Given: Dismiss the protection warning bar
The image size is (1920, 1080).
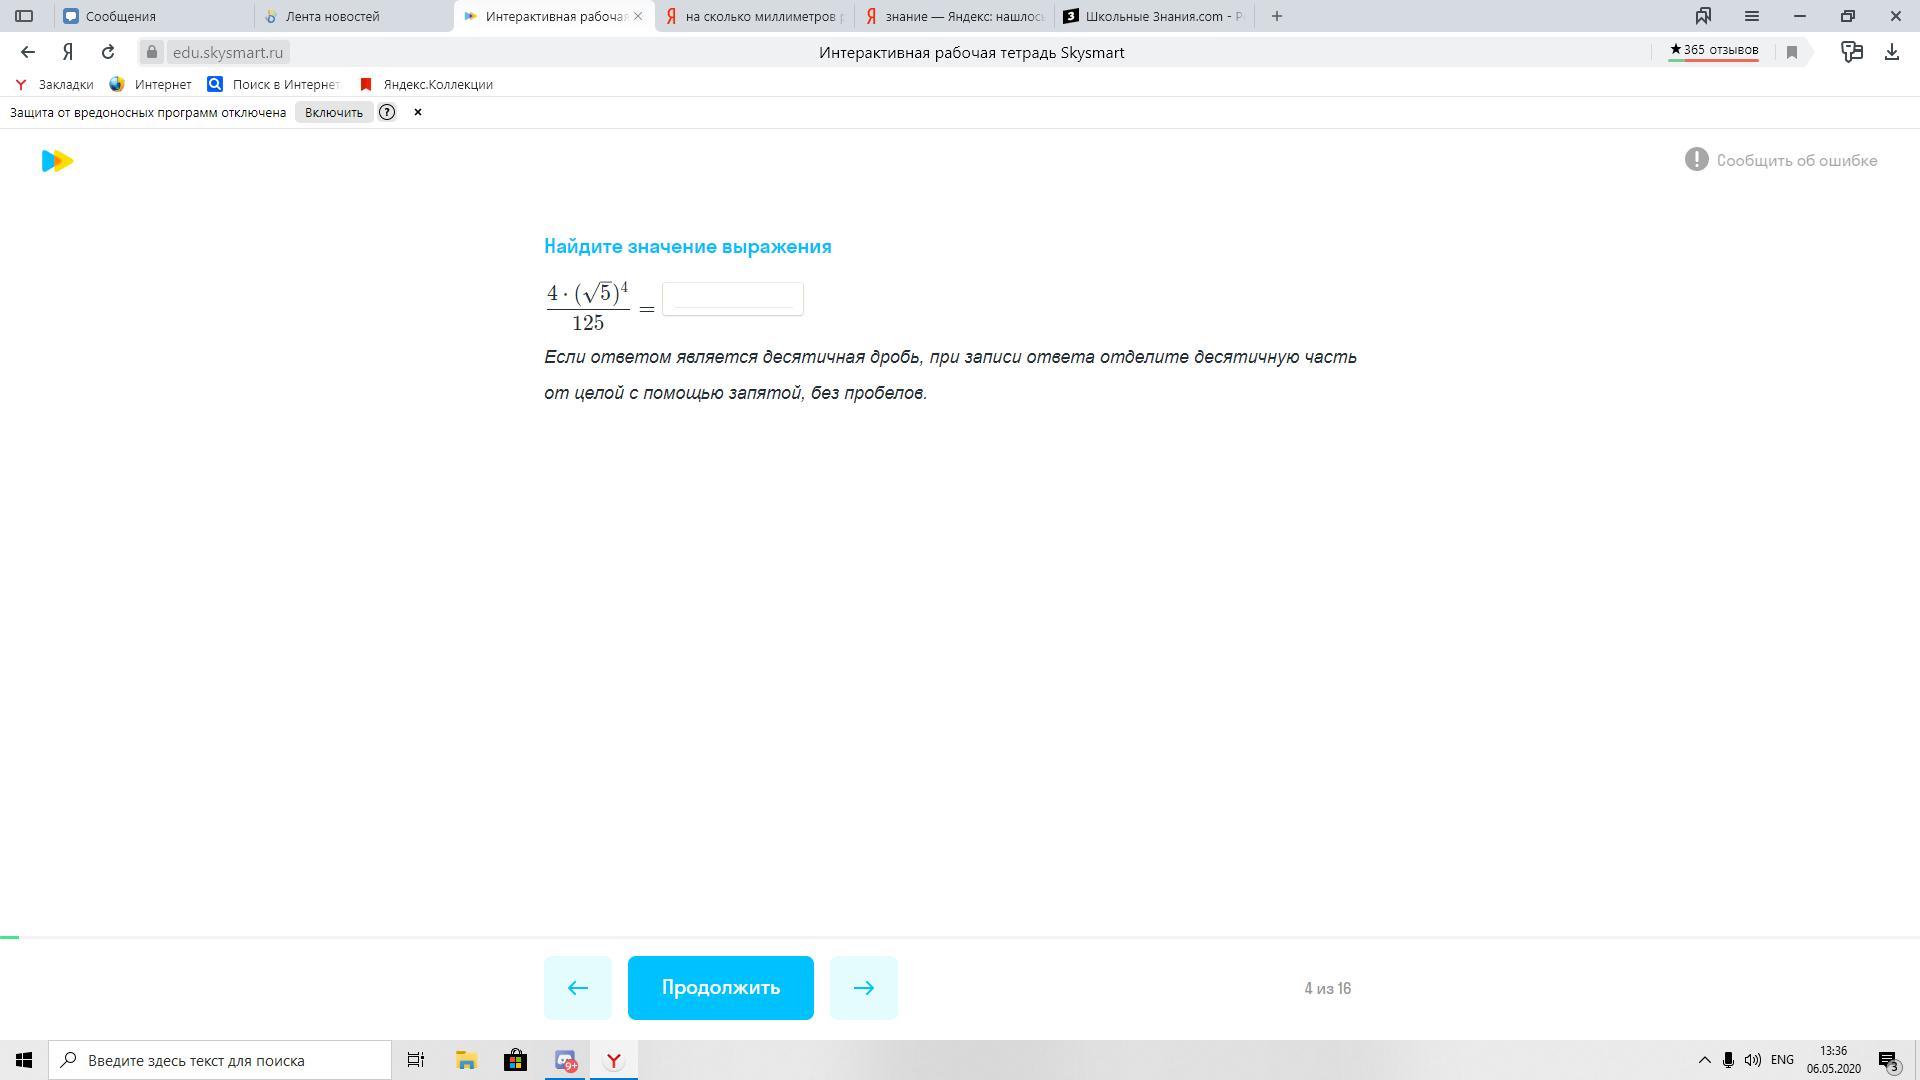Looking at the screenshot, I should (x=418, y=112).
